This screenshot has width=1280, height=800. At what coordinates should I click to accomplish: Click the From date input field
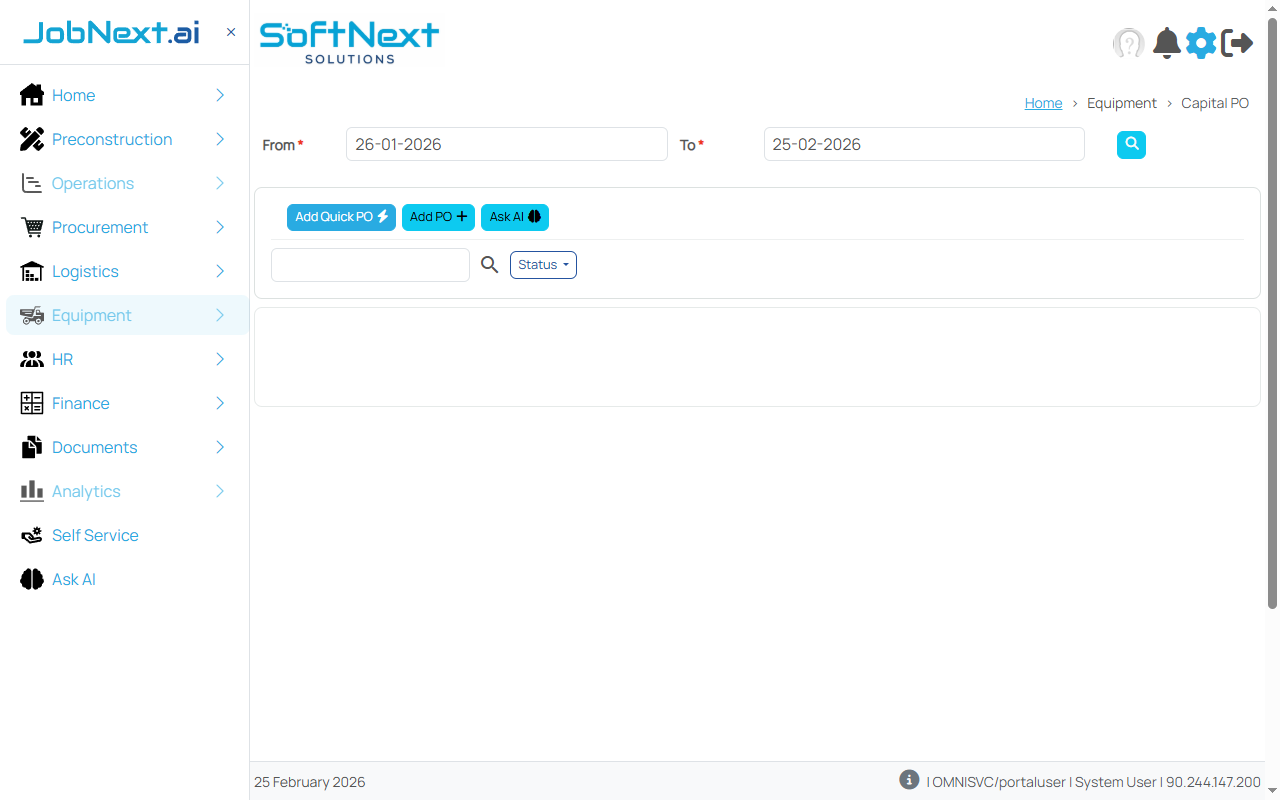(x=506, y=144)
